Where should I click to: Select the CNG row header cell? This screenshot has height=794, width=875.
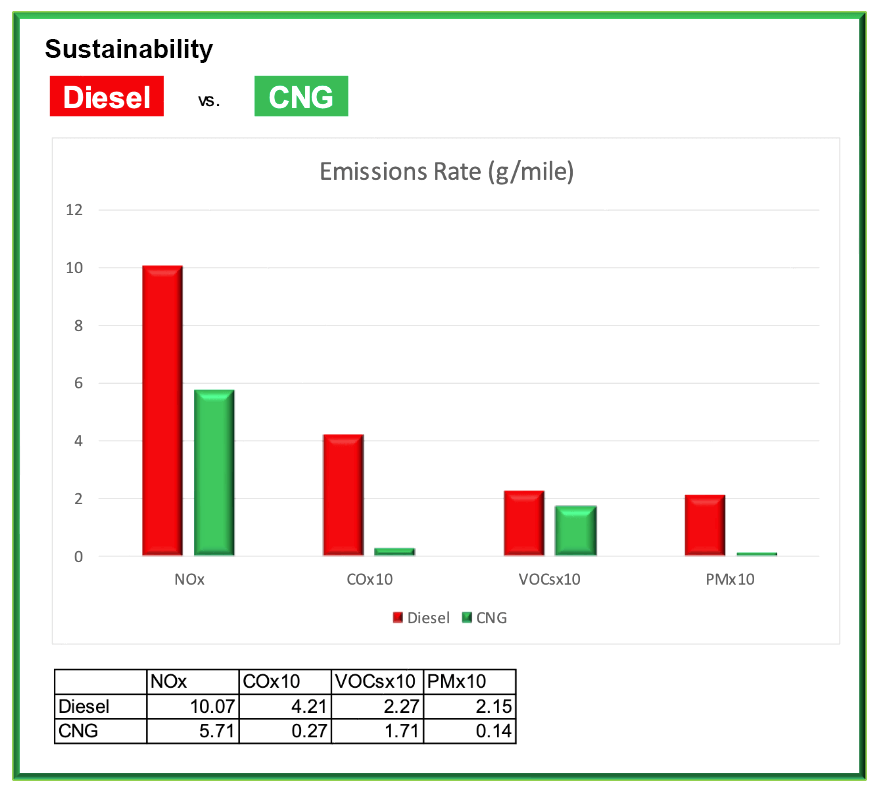click(100, 731)
